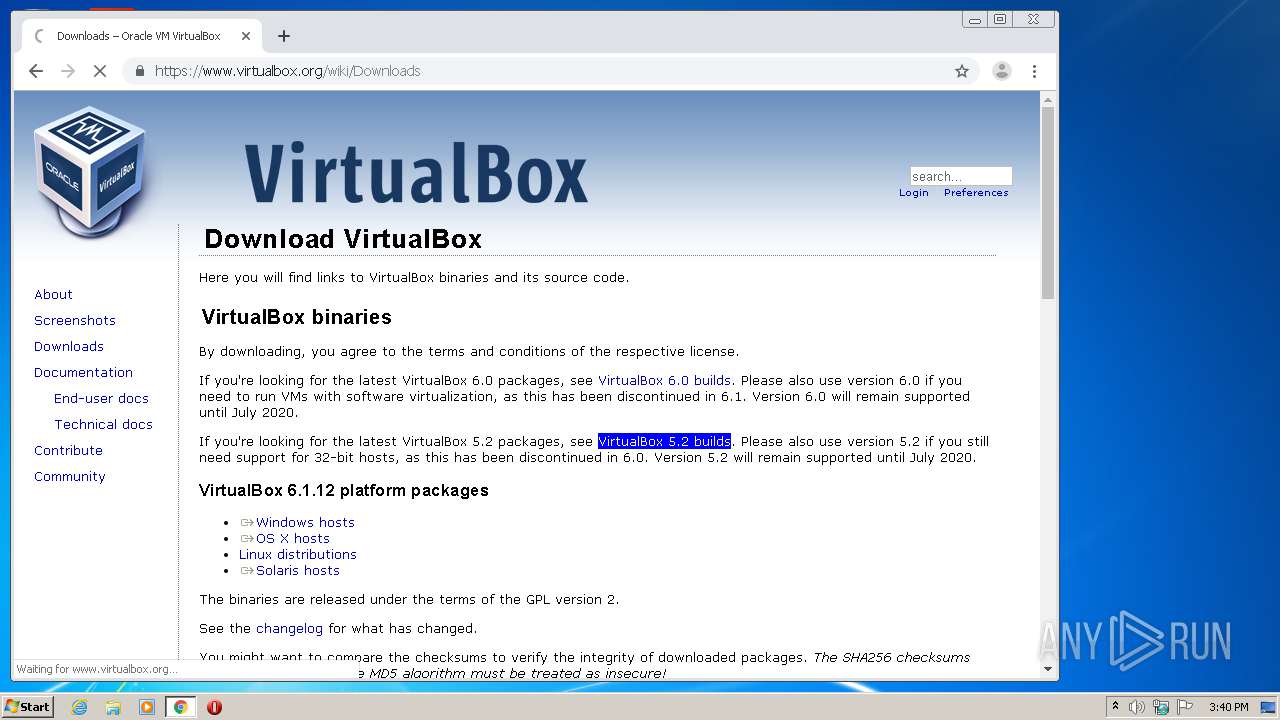This screenshot has height=720, width=1280.
Task: Stop page loading with the X button
Action: click(x=100, y=71)
